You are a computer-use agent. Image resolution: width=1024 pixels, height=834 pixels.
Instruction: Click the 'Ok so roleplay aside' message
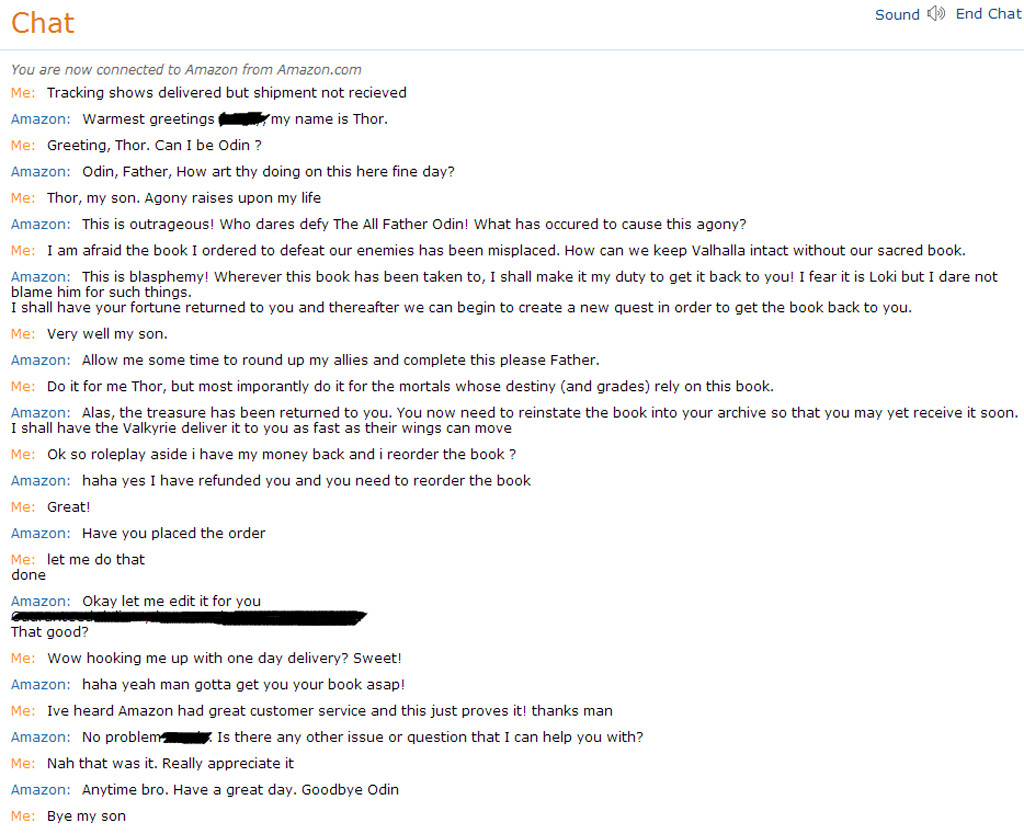pos(281,454)
